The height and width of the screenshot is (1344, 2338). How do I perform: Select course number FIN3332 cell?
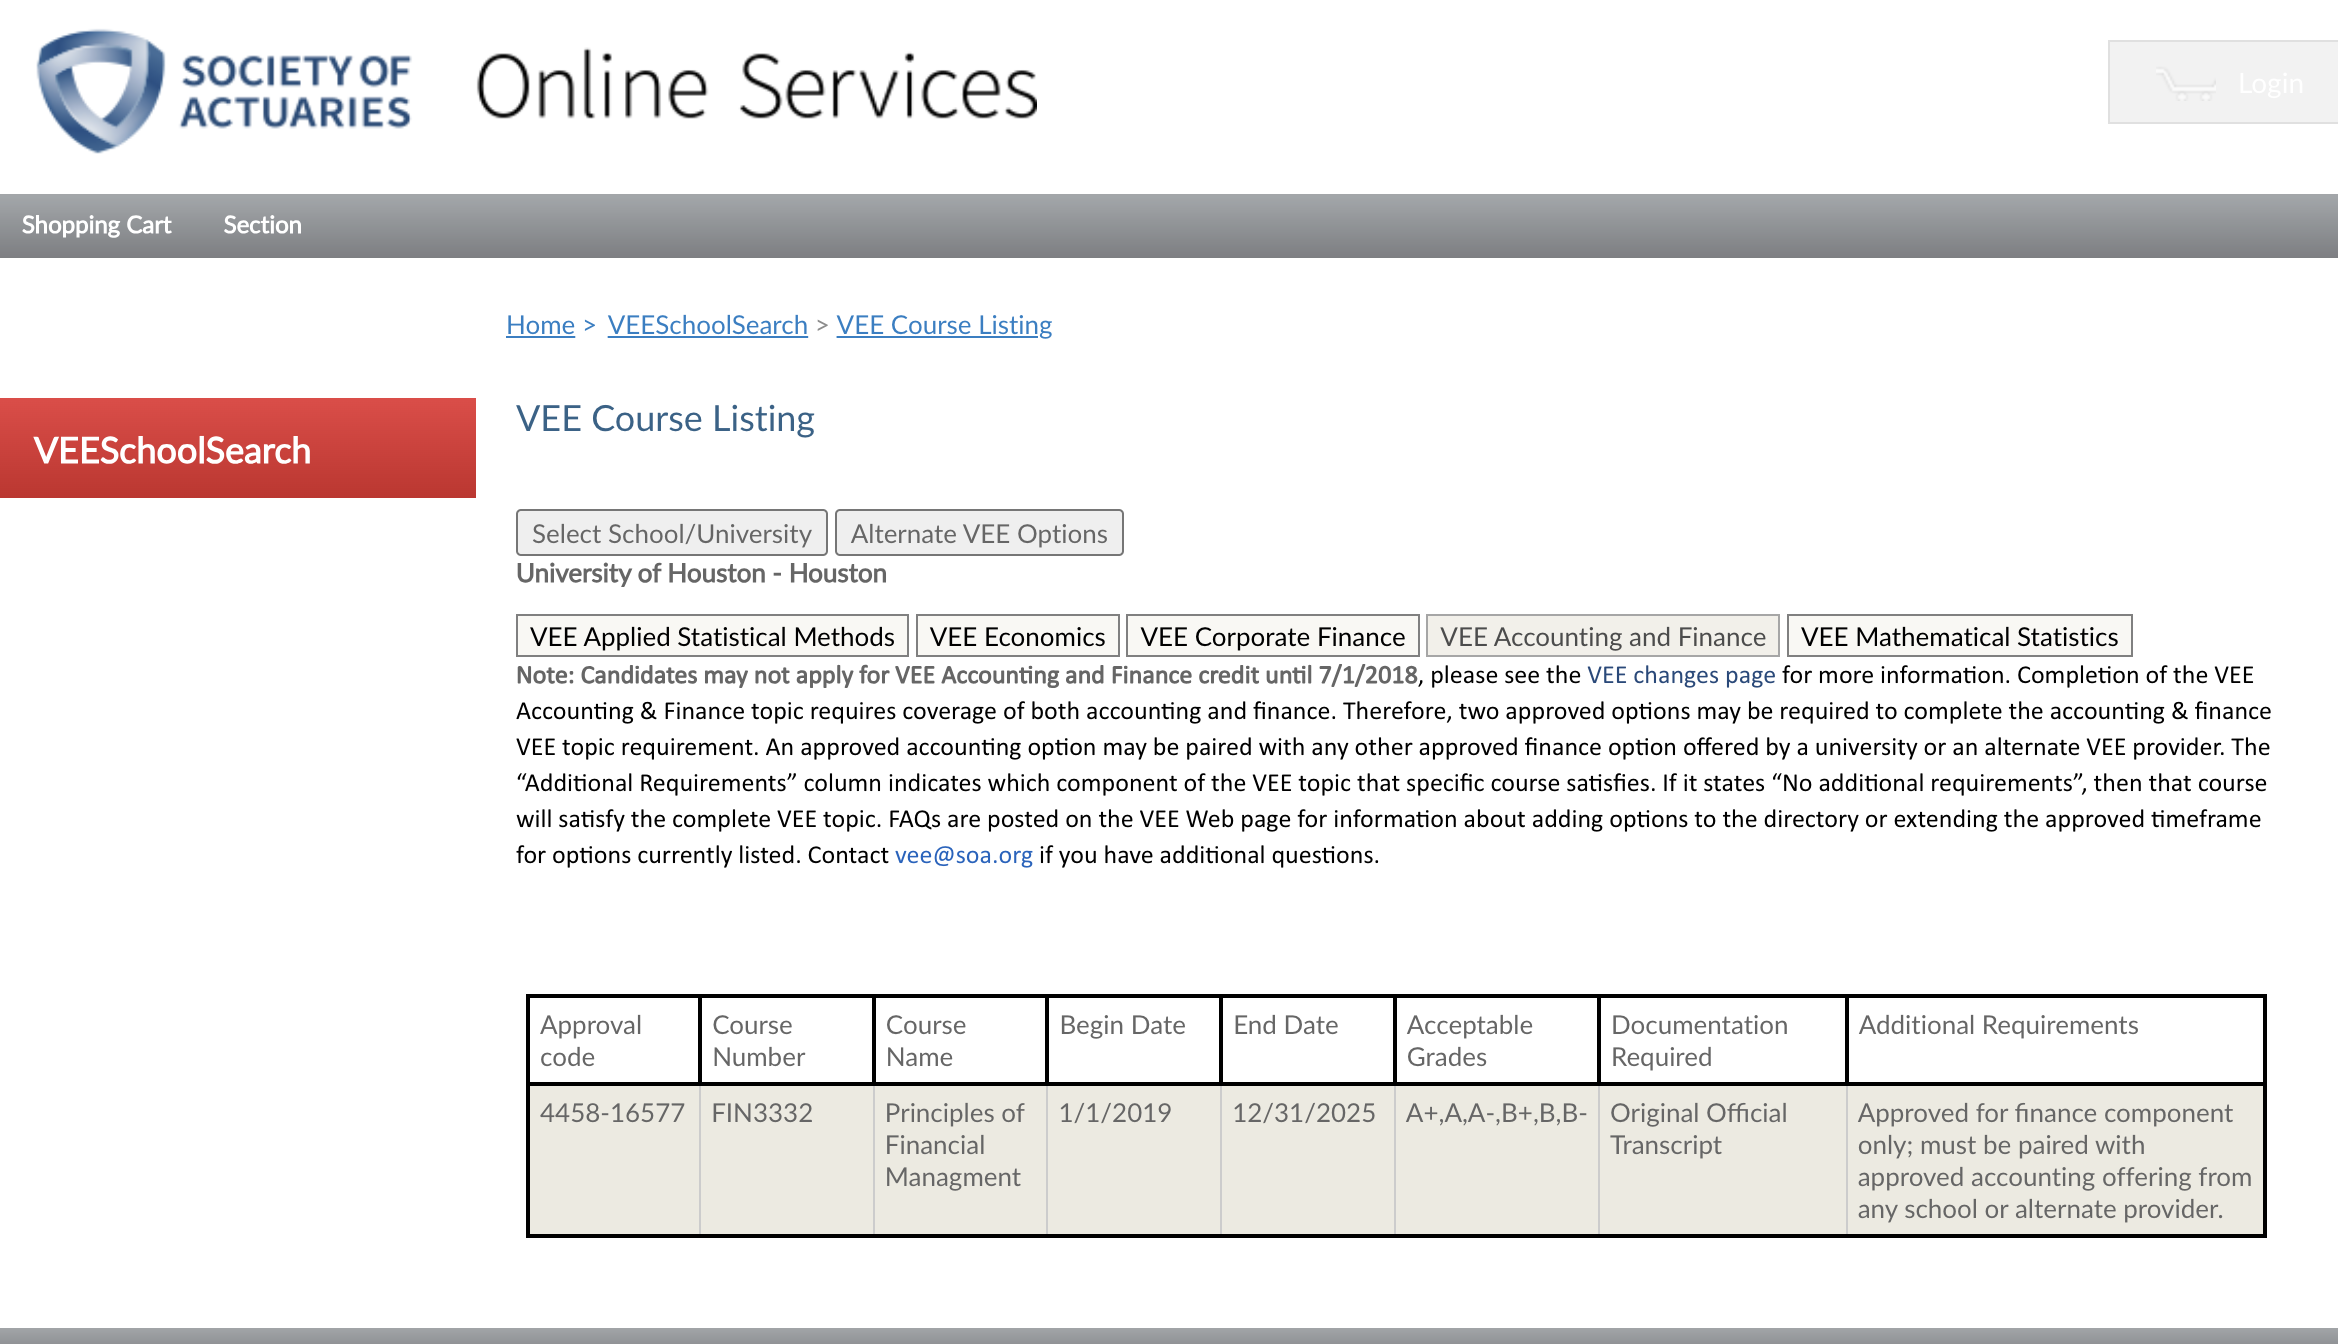tap(786, 1160)
